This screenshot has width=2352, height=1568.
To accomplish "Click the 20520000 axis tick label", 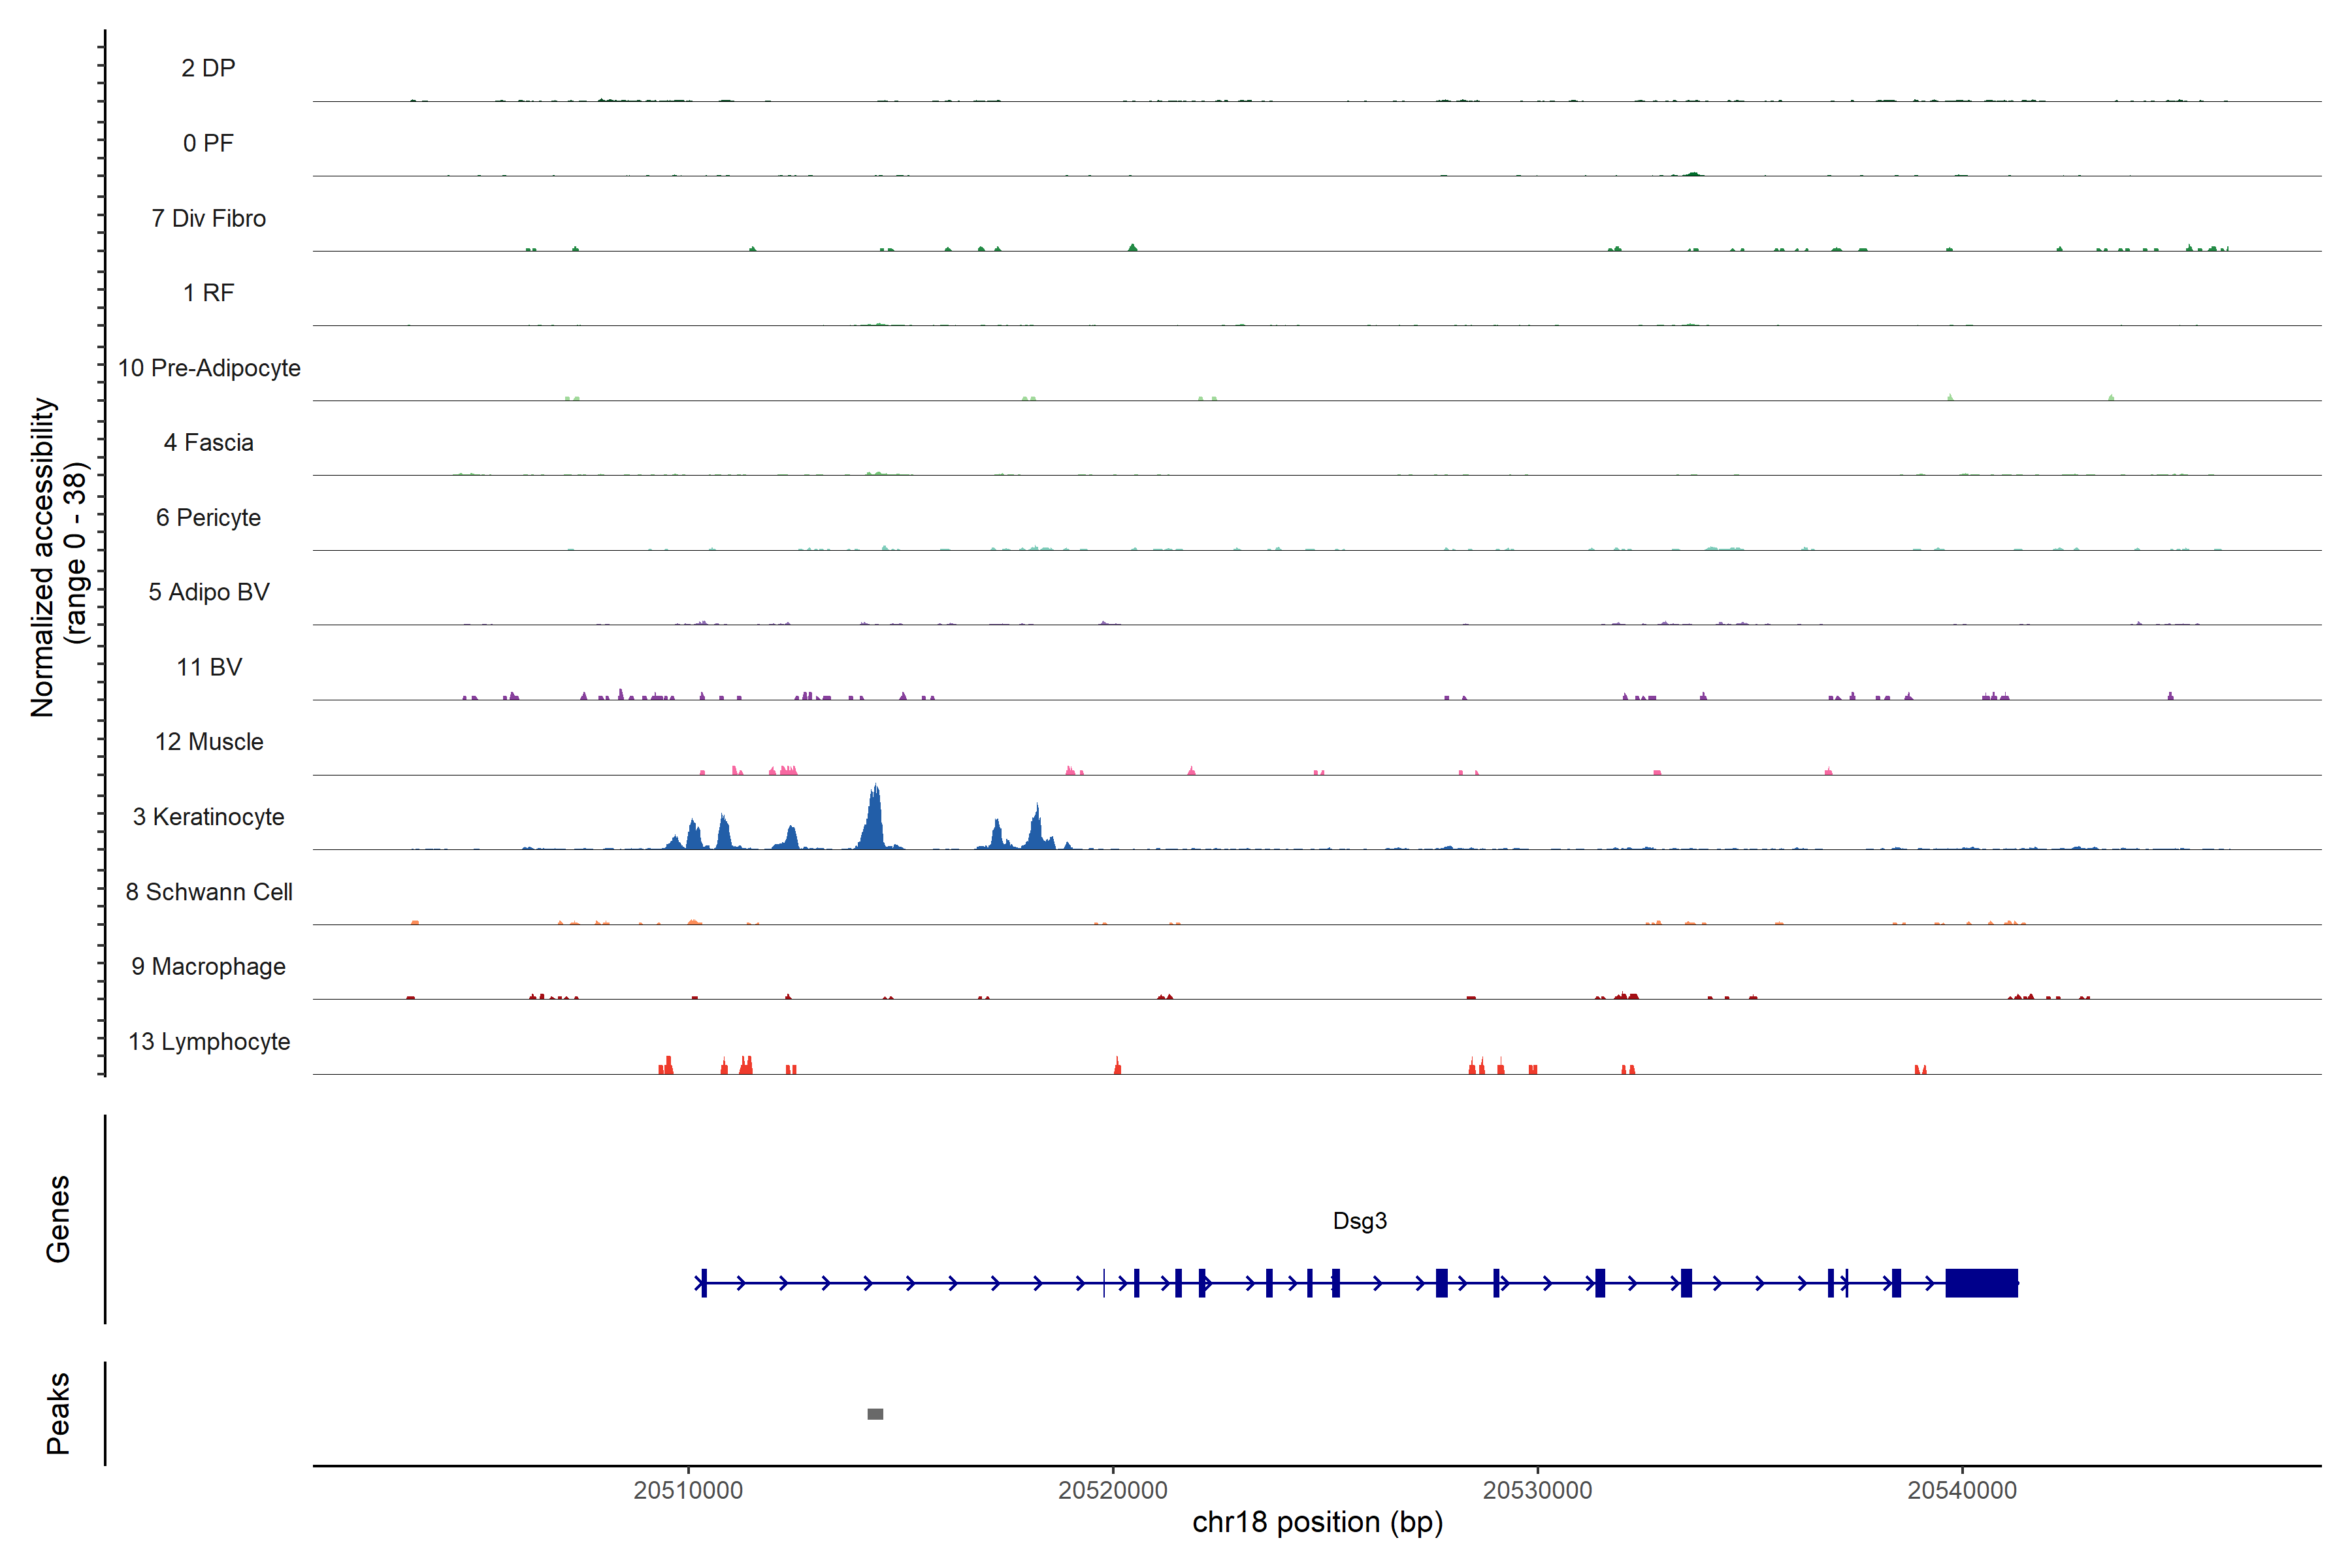I will click(1112, 1490).
